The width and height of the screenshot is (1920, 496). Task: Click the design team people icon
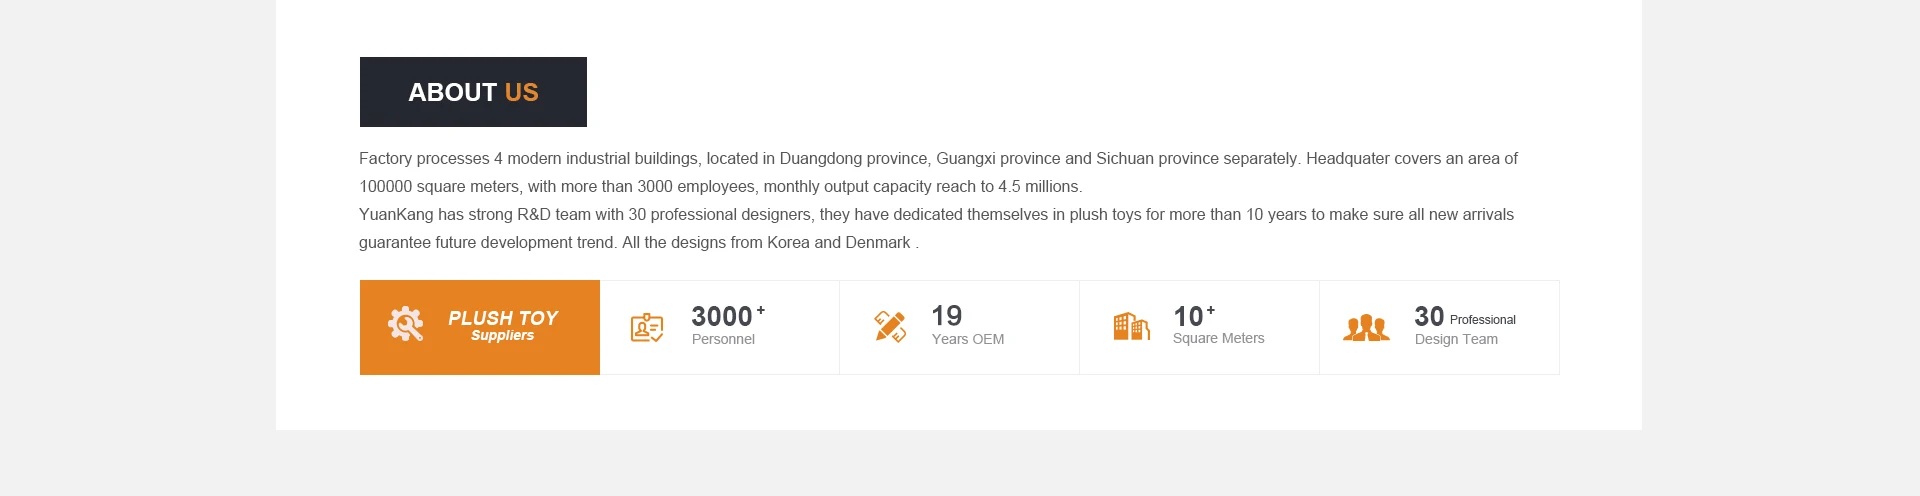1366,327
